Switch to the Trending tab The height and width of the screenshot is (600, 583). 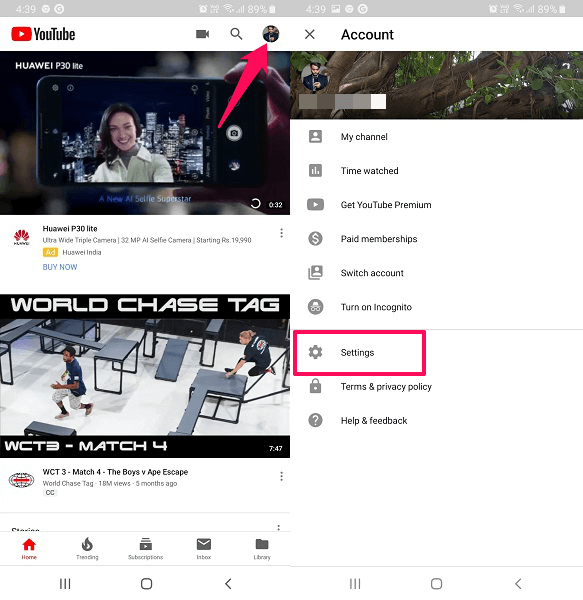click(x=87, y=549)
